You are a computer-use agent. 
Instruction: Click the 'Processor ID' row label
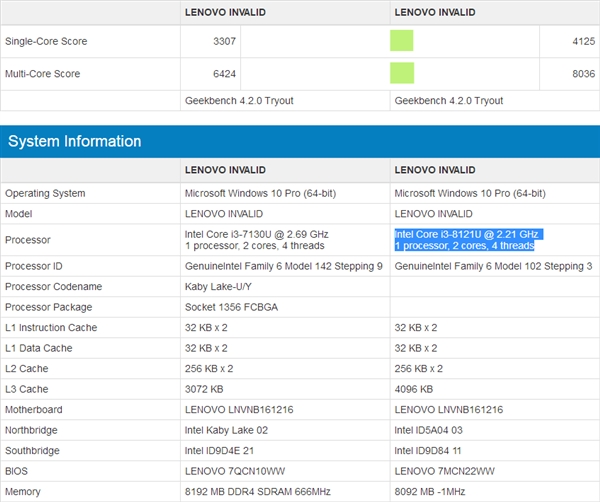tap(34, 266)
